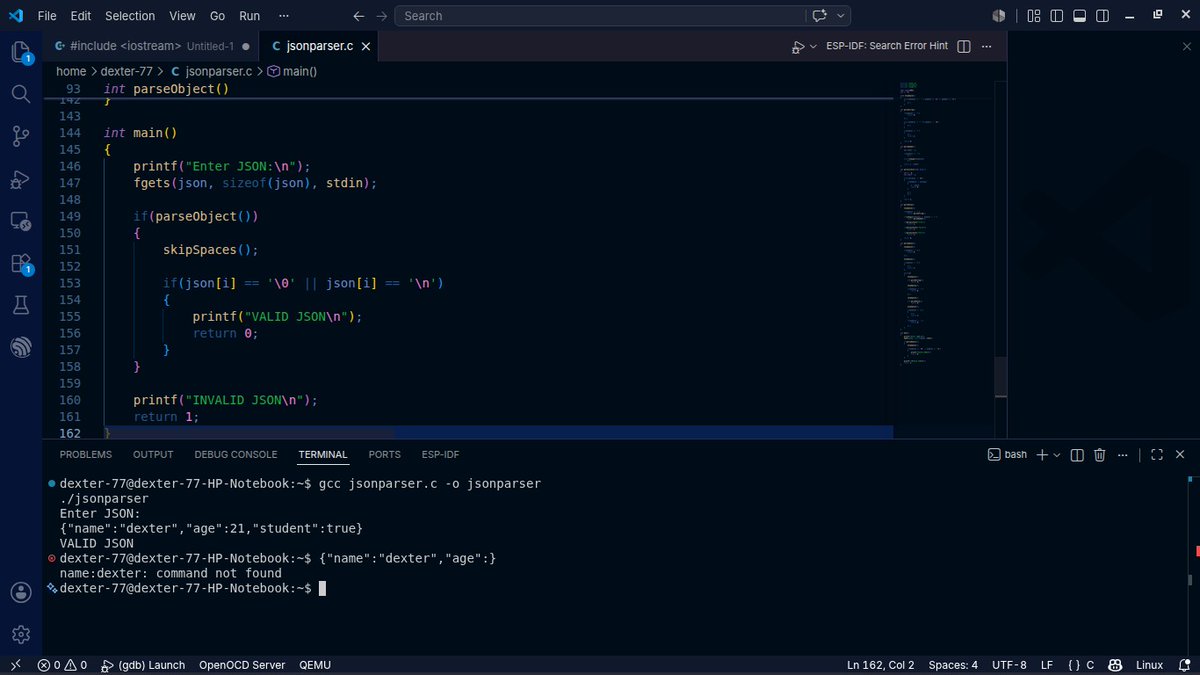The height and width of the screenshot is (675, 1200).
Task: Open the File menu
Action: pyautogui.click(x=47, y=16)
